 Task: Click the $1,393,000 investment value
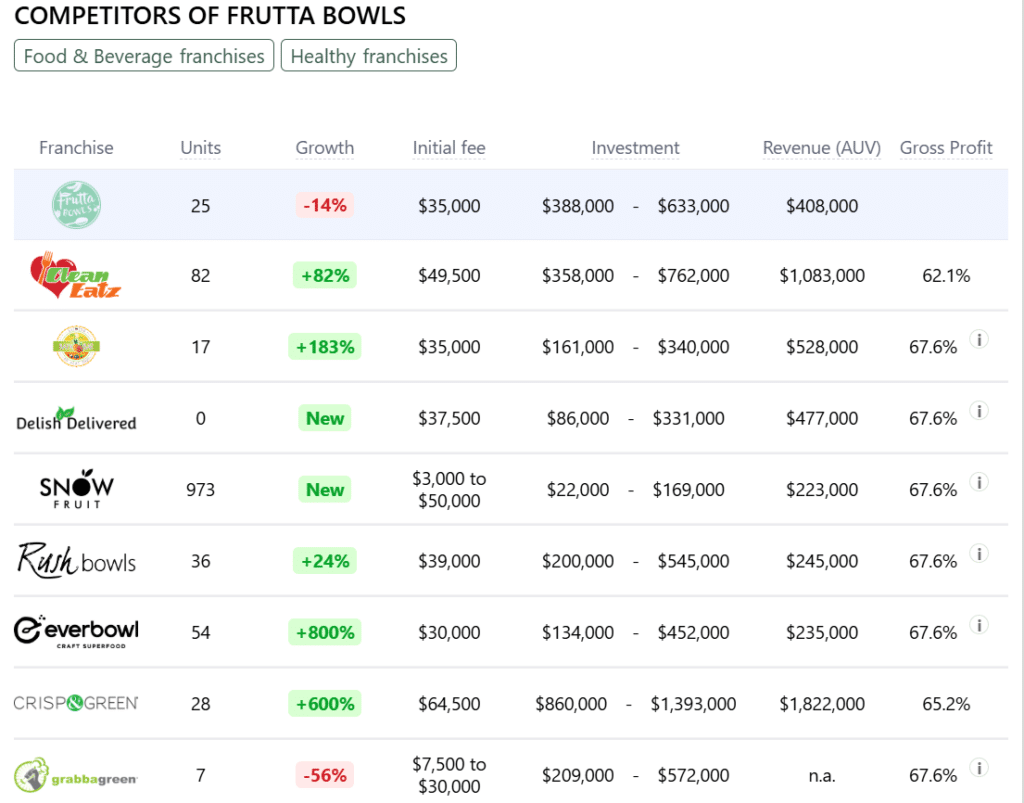tap(693, 704)
